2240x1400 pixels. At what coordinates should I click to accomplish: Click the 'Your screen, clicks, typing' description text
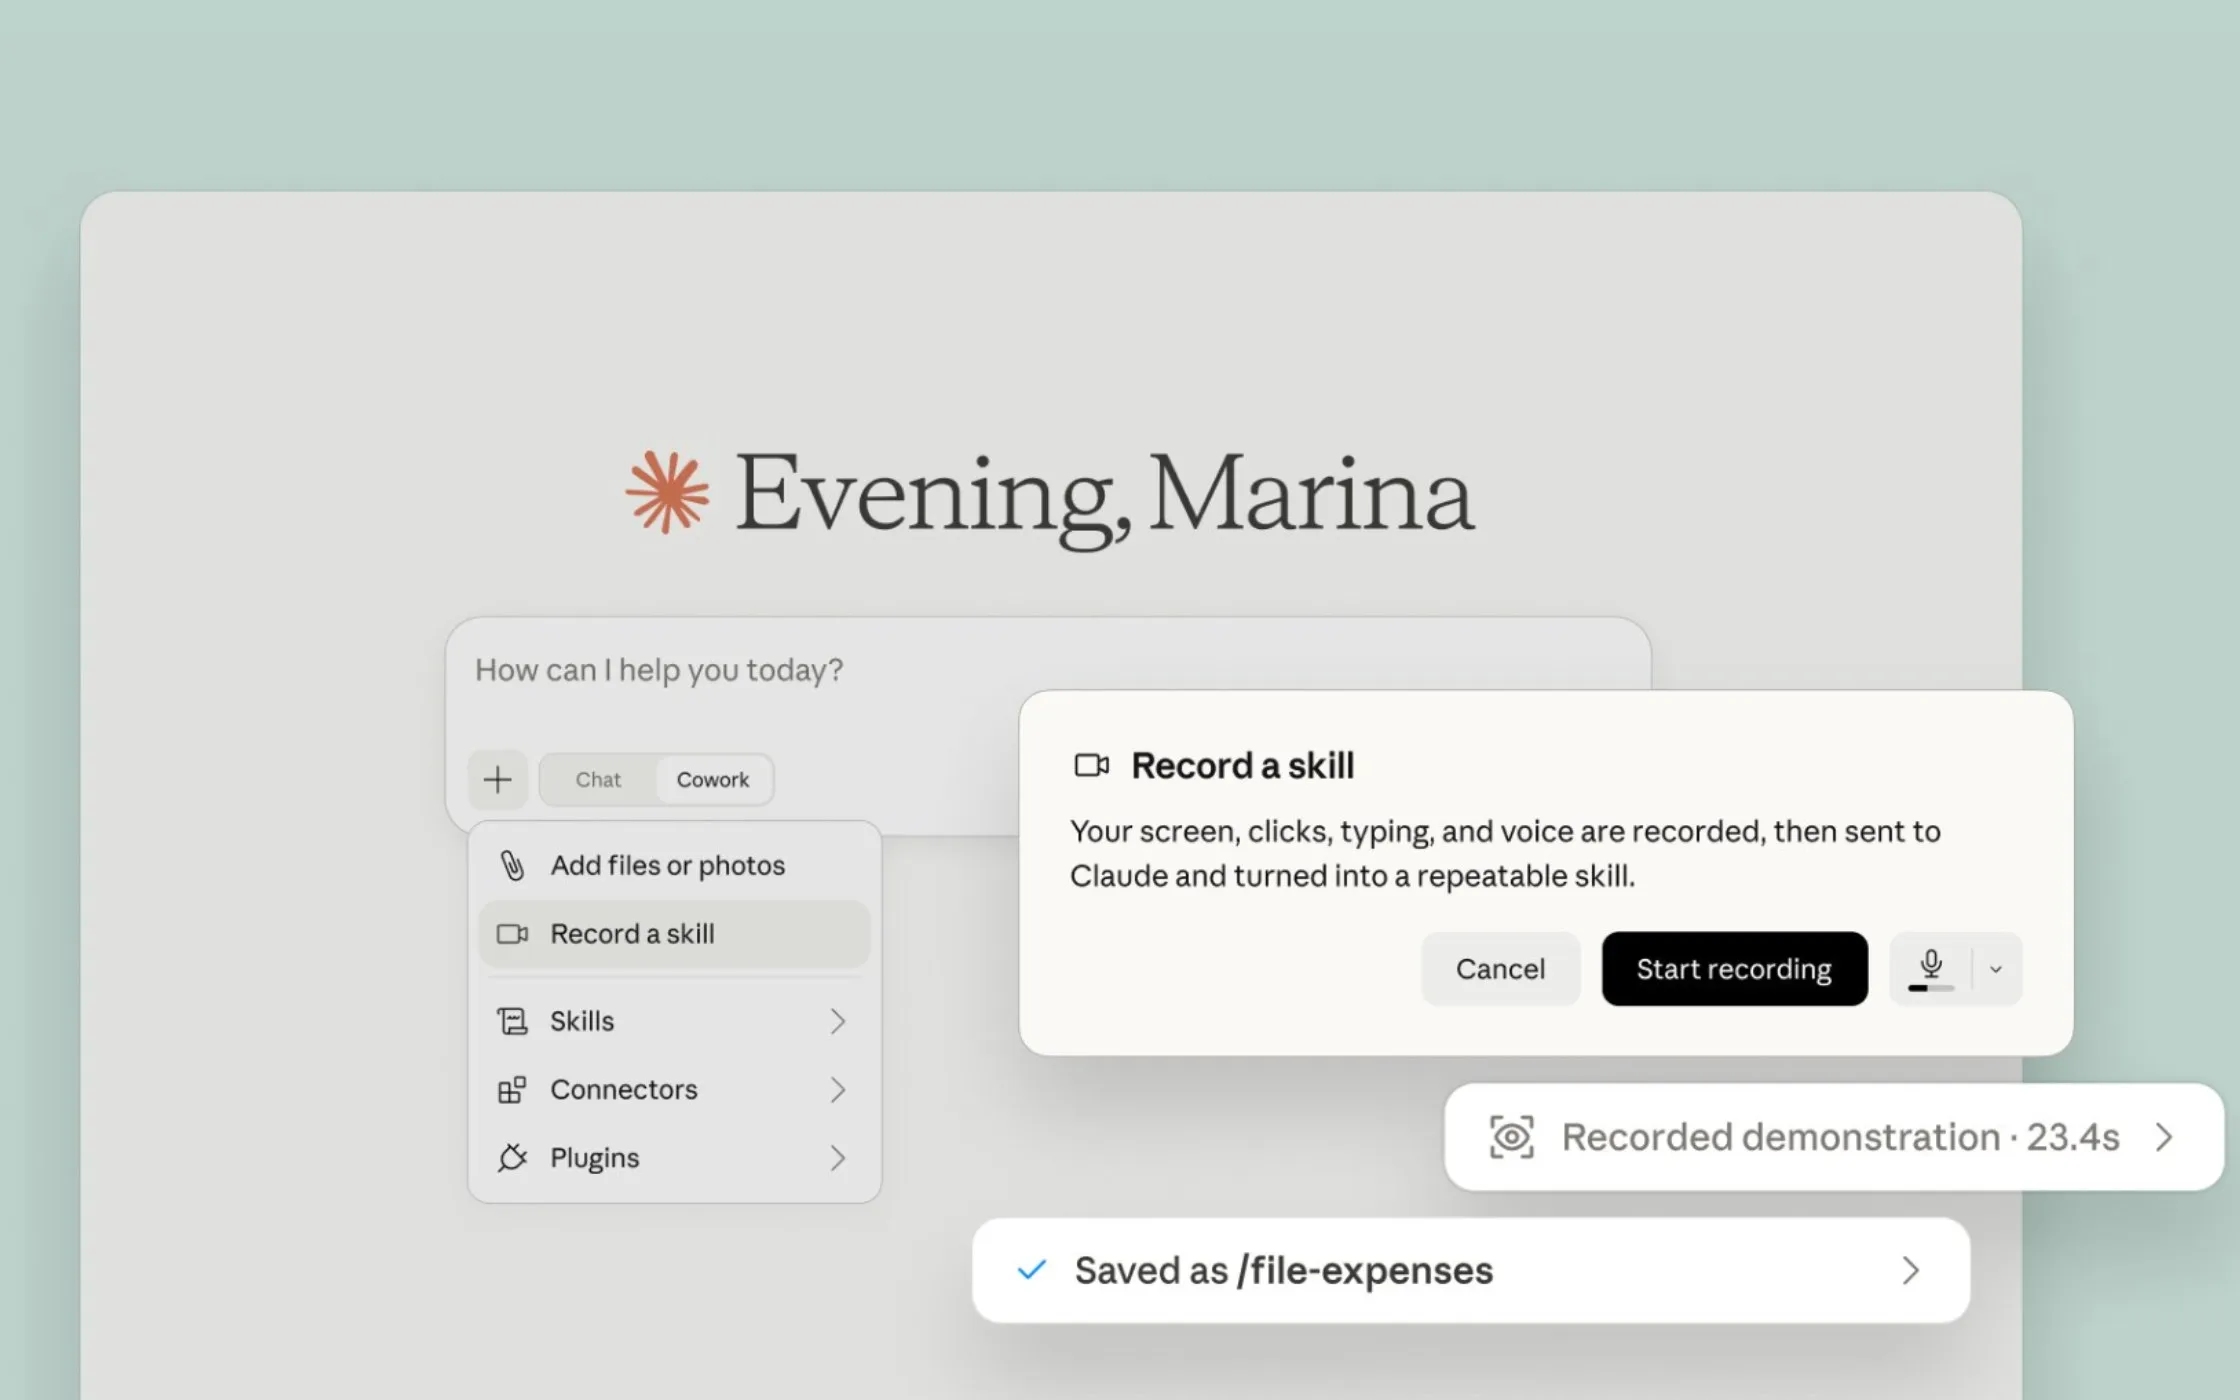click(1505, 853)
